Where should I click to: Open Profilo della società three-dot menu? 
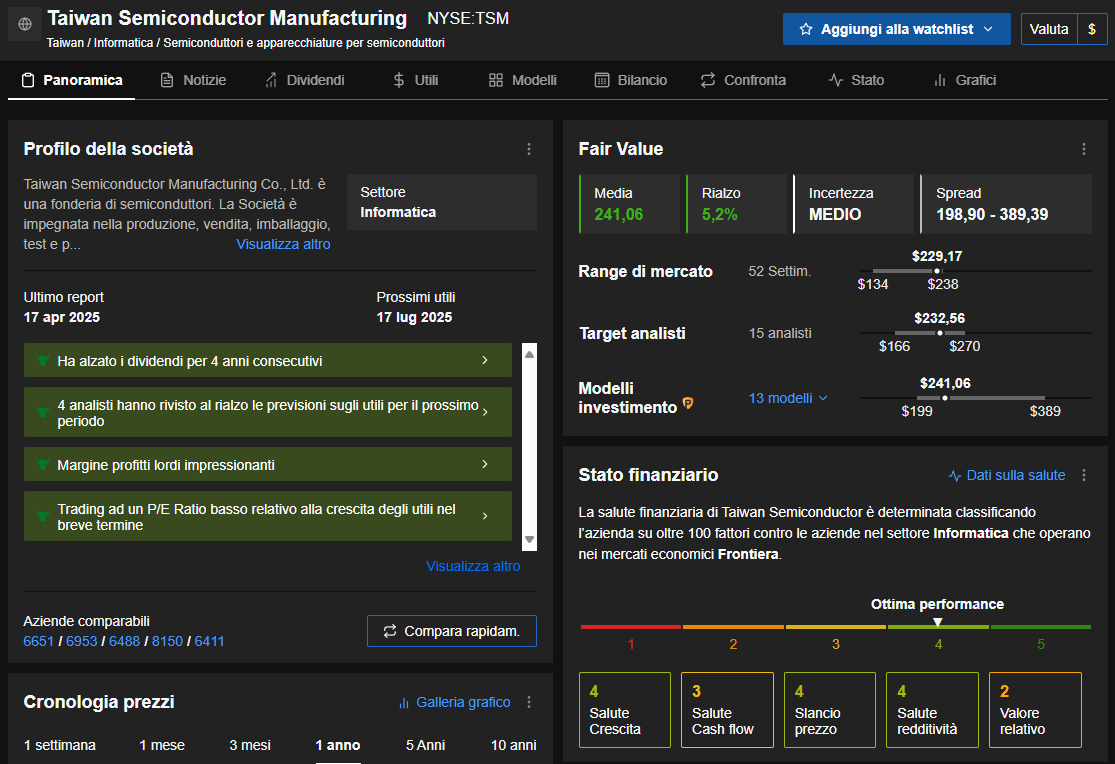[529, 149]
